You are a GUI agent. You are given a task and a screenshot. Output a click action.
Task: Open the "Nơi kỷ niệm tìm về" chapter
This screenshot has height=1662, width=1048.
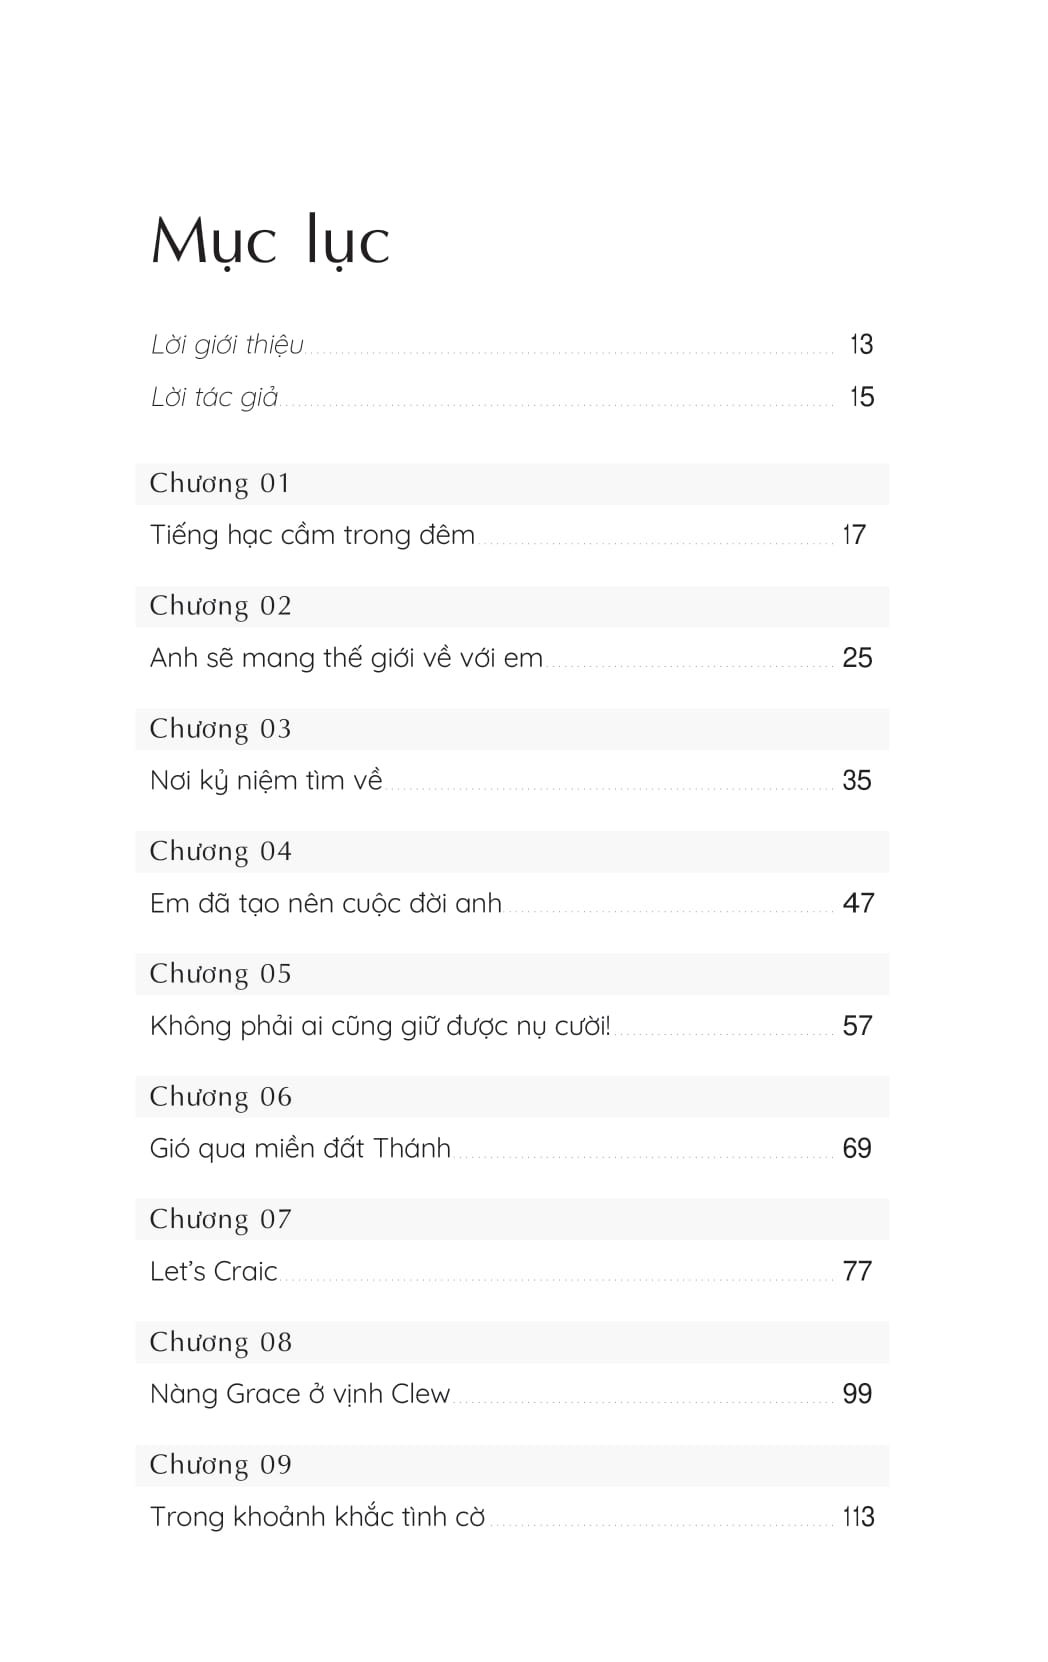coord(266,781)
